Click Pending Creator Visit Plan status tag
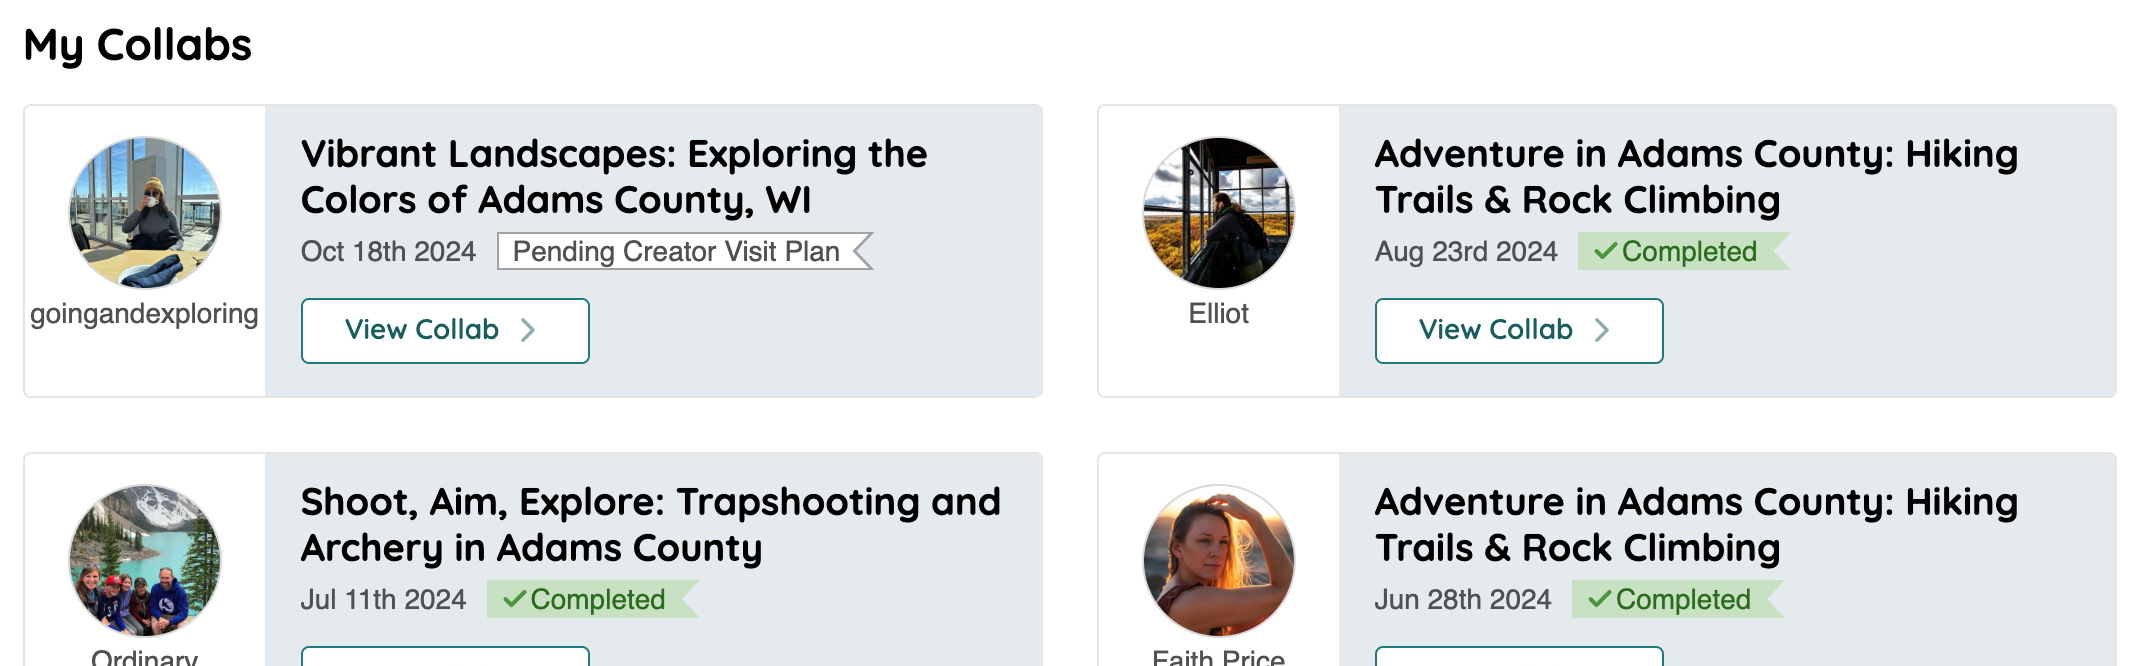The height and width of the screenshot is (666, 2144). pos(685,251)
